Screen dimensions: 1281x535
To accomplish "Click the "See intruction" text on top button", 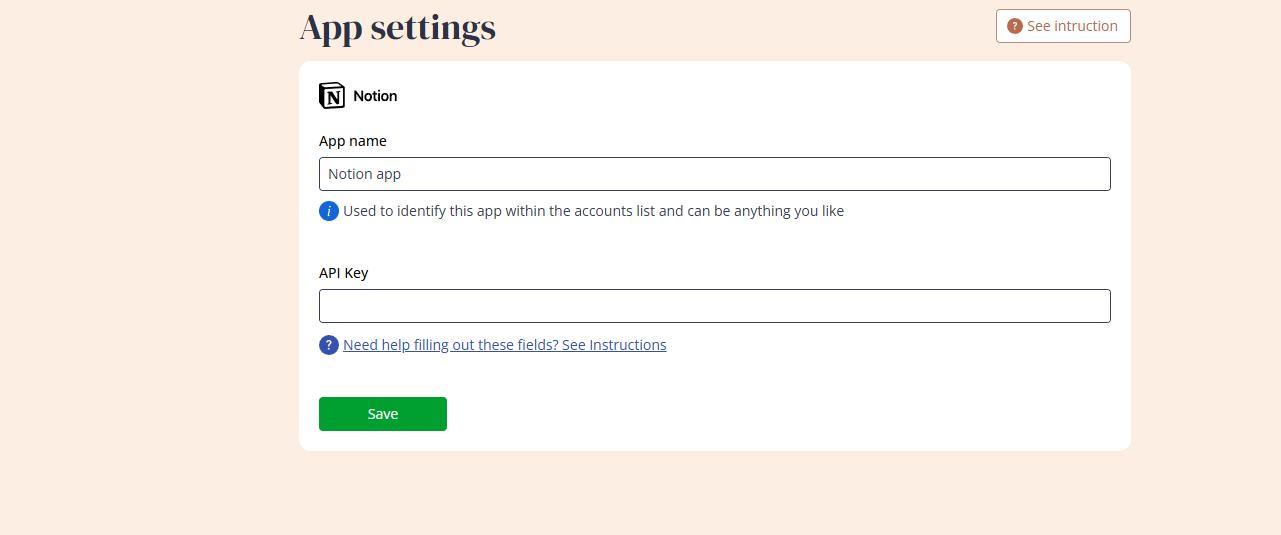I will point(1072,26).
